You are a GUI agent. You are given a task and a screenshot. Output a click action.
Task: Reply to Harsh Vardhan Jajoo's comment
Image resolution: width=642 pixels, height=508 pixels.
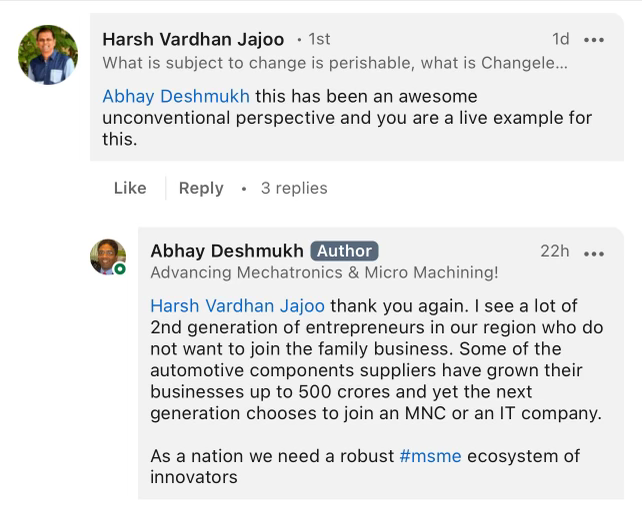pos(201,188)
